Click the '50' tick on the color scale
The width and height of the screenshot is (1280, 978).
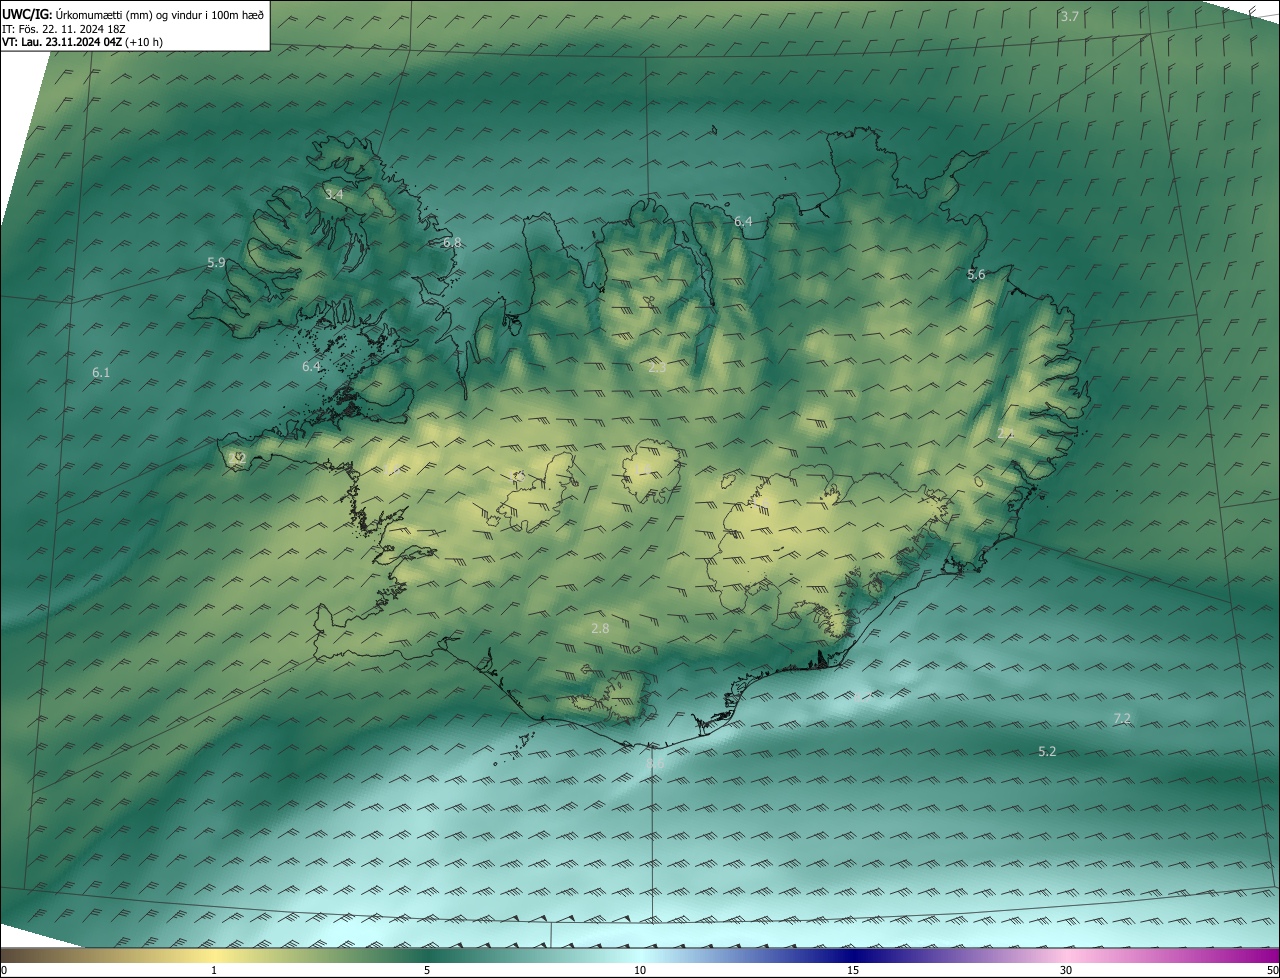coord(1272,971)
